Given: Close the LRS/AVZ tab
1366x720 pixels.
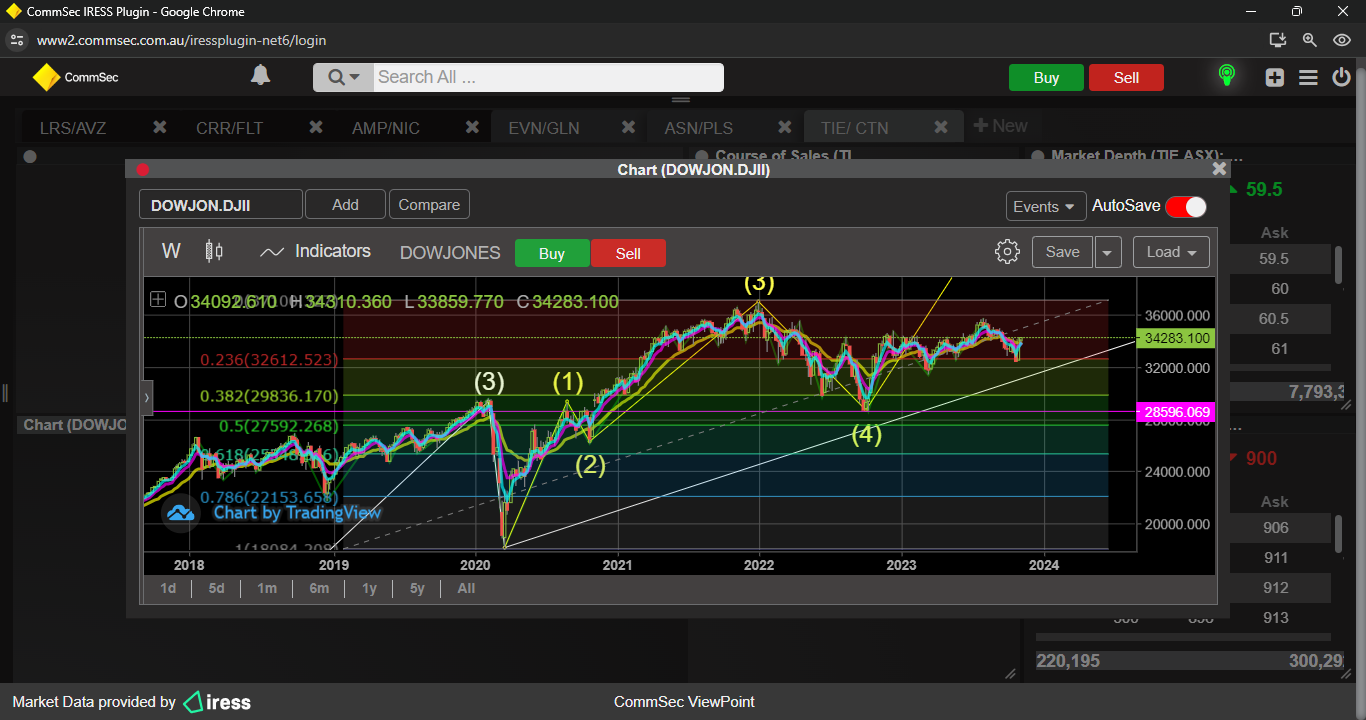Looking at the screenshot, I should (159, 127).
